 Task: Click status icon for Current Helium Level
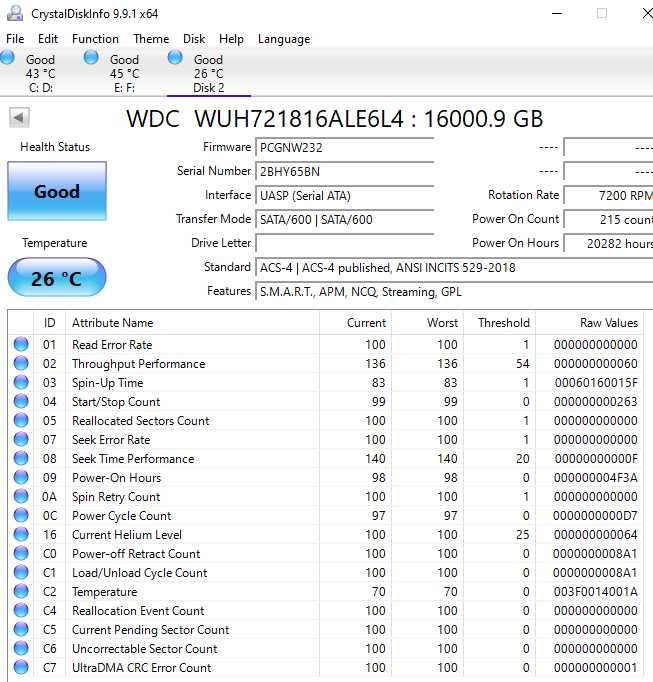pyautogui.click(x=21, y=534)
